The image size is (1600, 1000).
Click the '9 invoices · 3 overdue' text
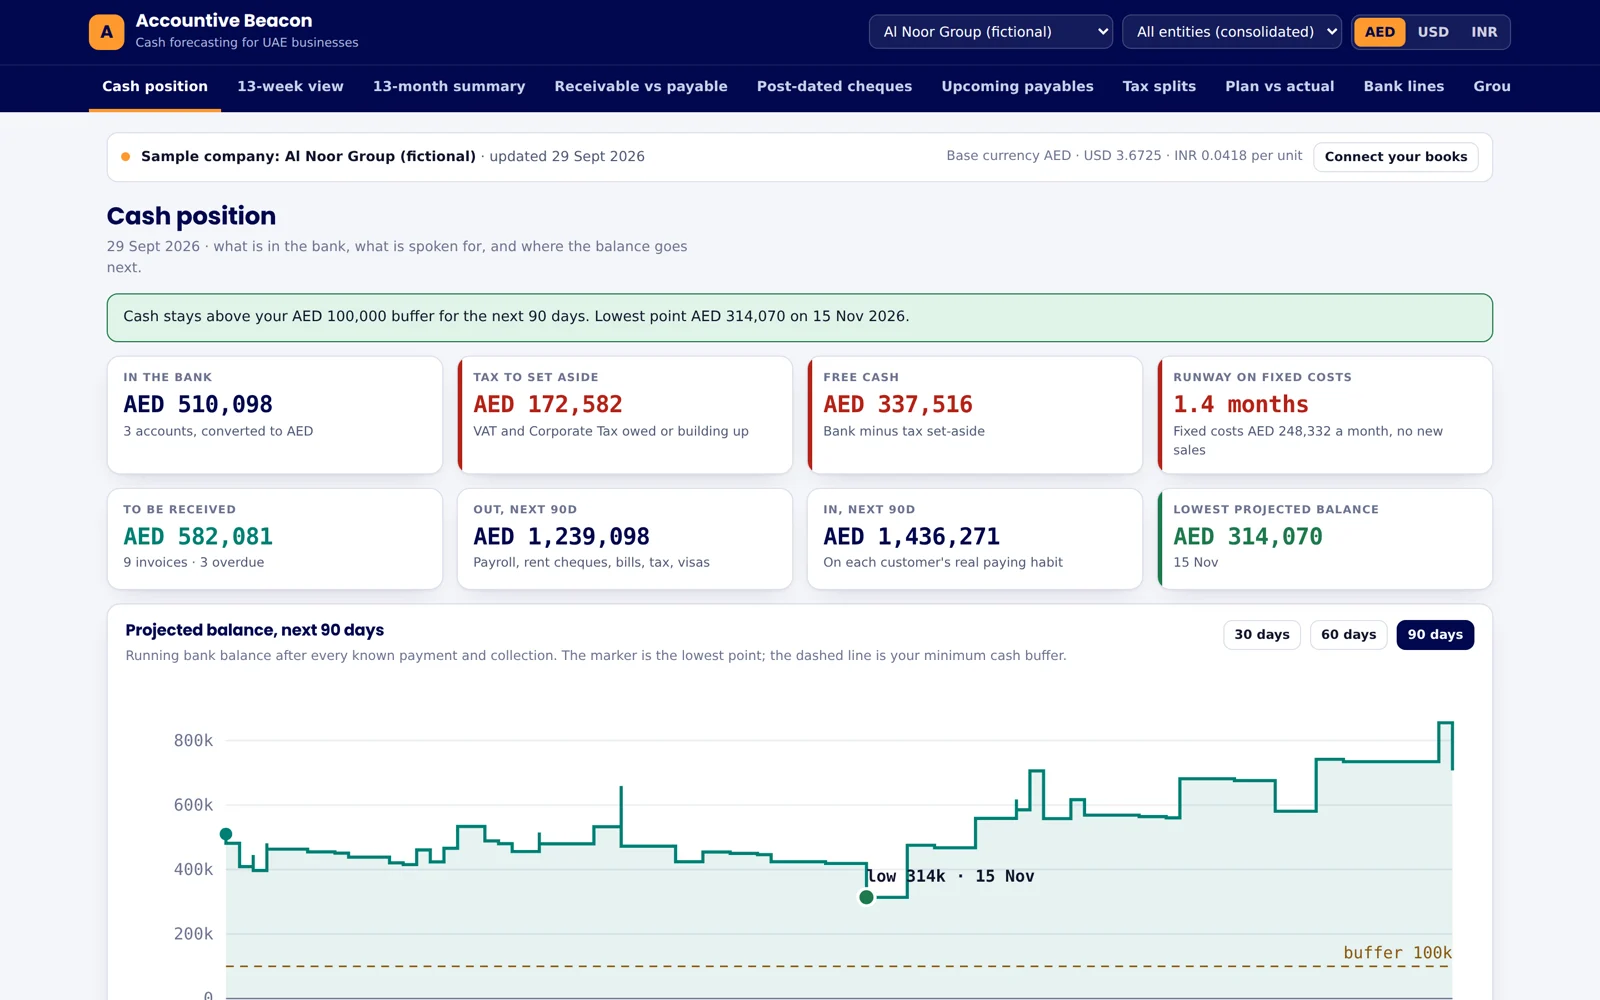tap(194, 562)
